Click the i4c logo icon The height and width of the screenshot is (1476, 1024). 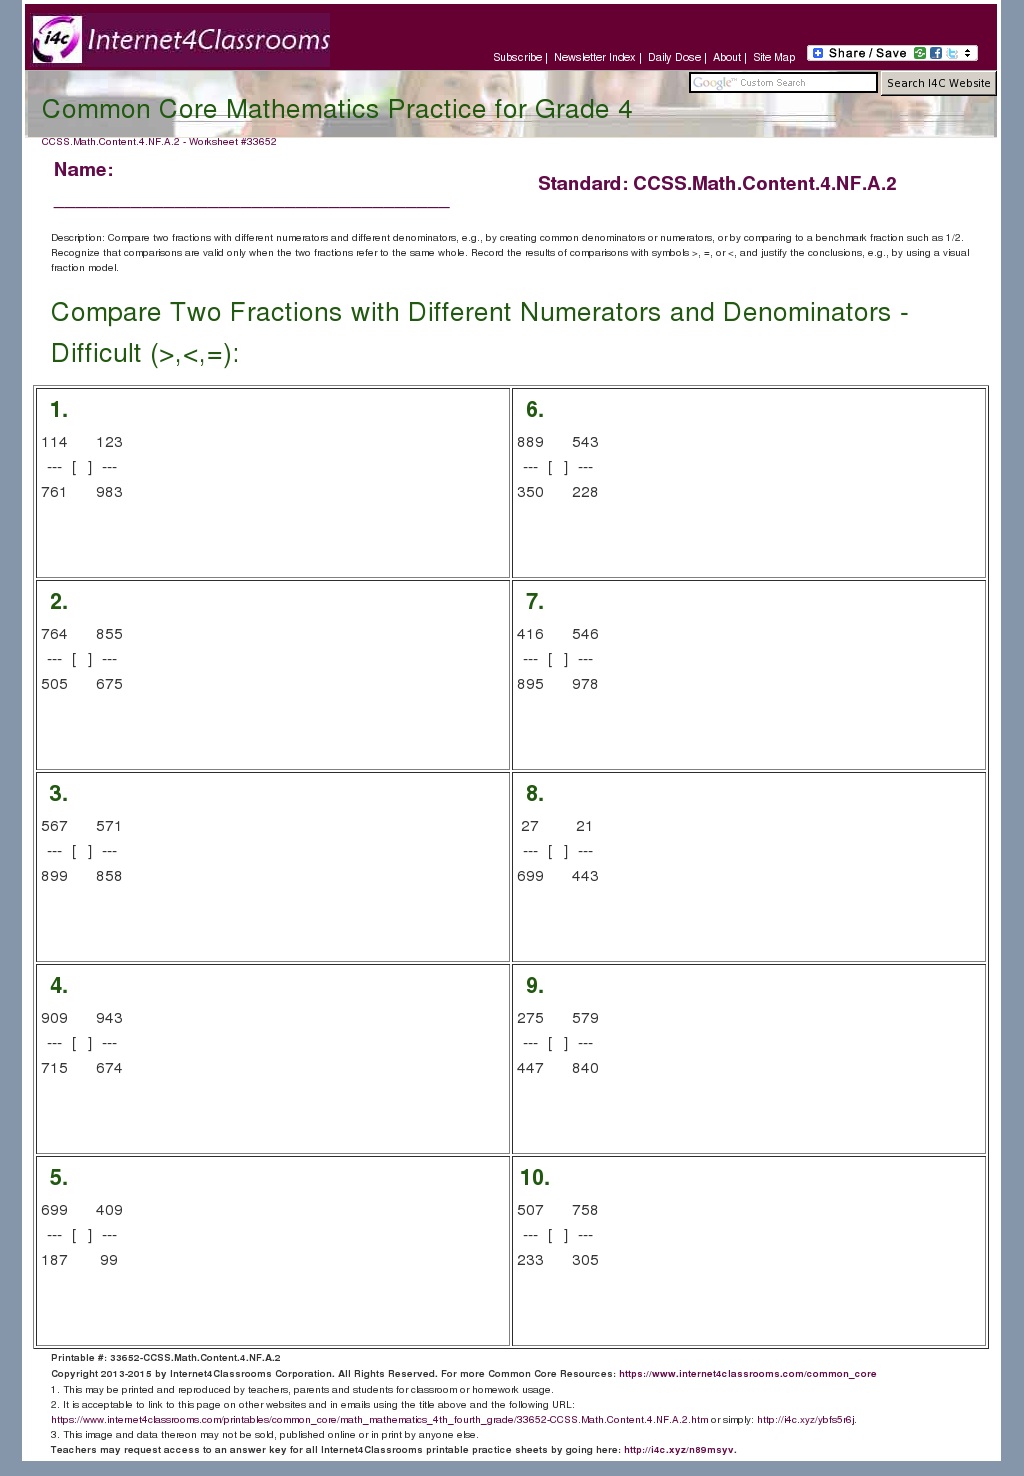click(57, 40)
